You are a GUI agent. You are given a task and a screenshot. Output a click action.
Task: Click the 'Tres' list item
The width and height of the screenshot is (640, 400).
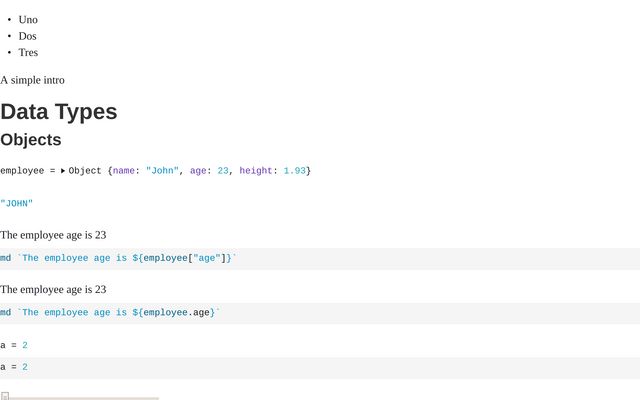pos(28,52)
